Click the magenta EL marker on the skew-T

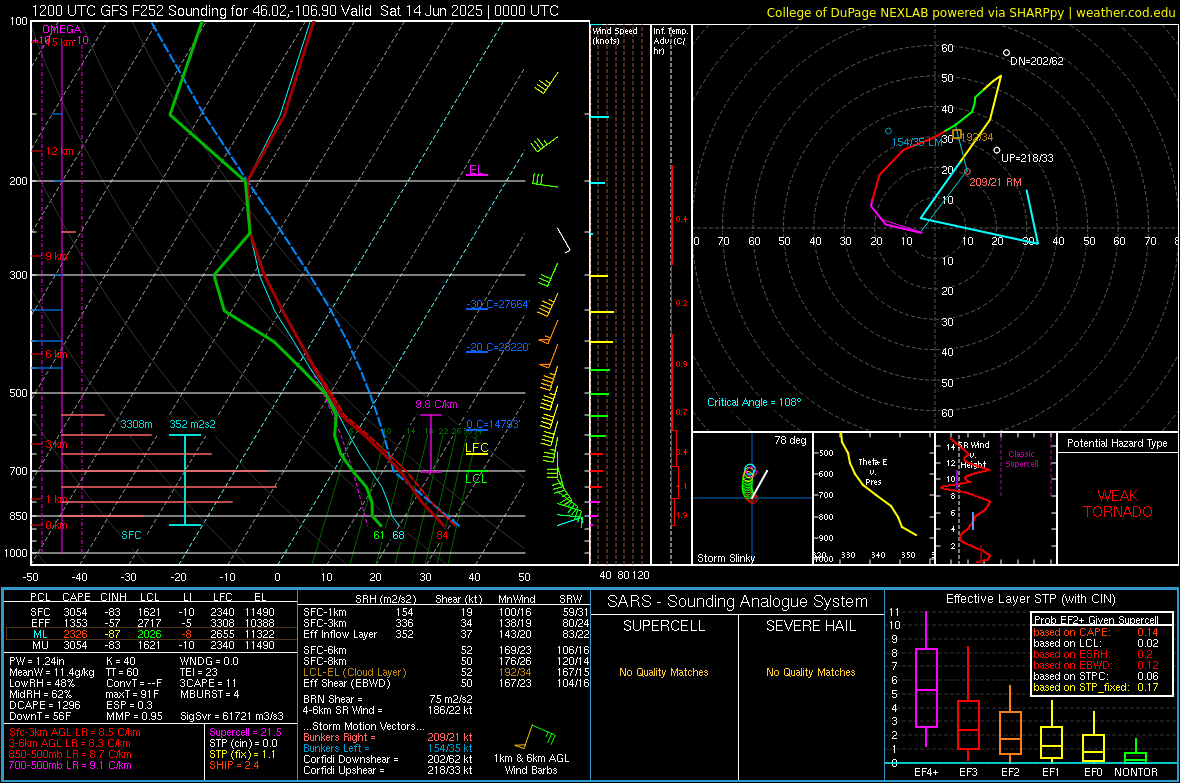pyautogui.click(x=476, y=170)
